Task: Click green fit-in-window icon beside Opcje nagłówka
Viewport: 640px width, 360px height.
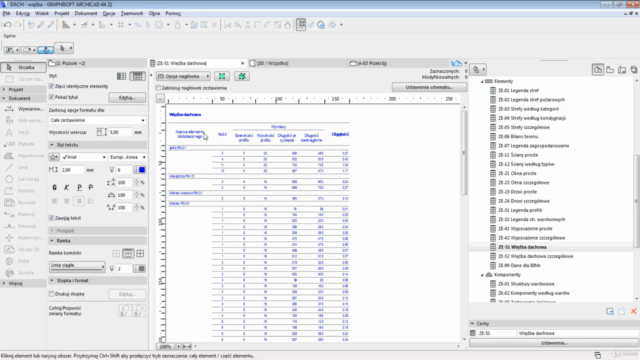Action: [x=222, y=76]
